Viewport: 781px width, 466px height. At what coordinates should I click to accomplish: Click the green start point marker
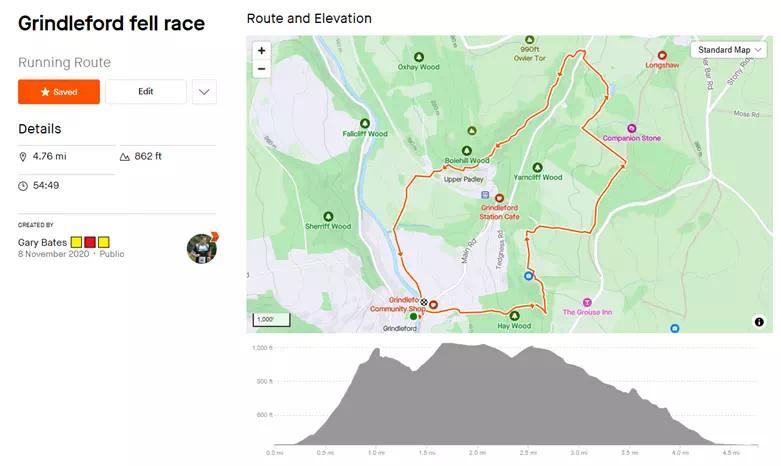[x=414, y=317]
